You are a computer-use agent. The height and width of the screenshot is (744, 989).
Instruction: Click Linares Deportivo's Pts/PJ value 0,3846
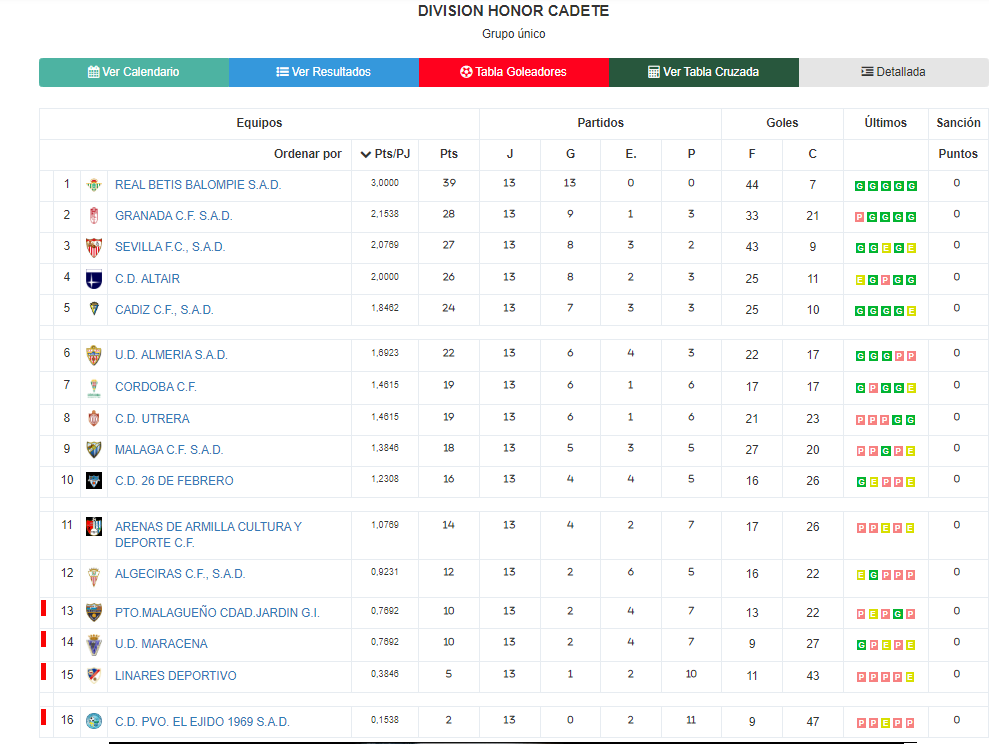pos(385,674)
